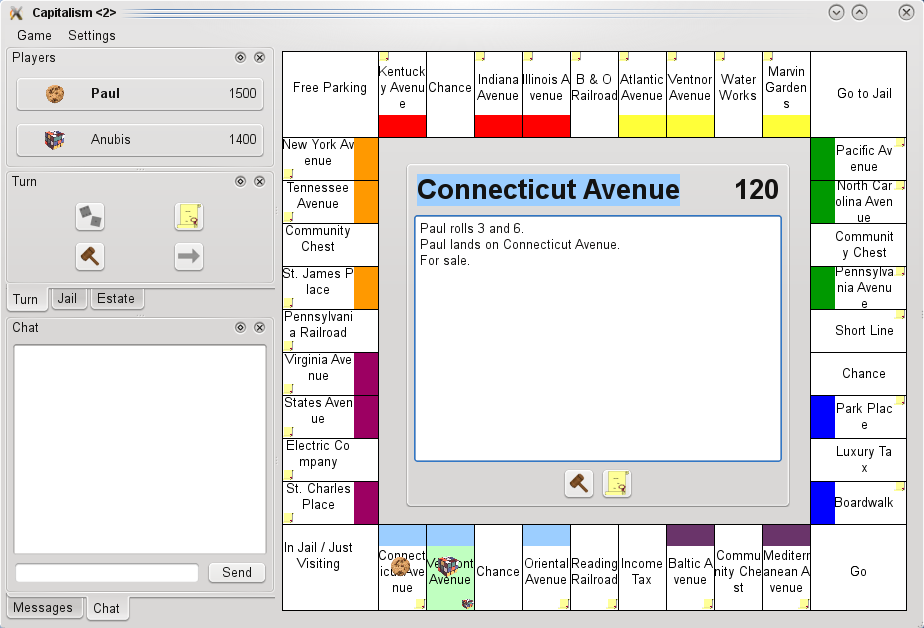Select player Anubis with 1400

tap(140, 140)
